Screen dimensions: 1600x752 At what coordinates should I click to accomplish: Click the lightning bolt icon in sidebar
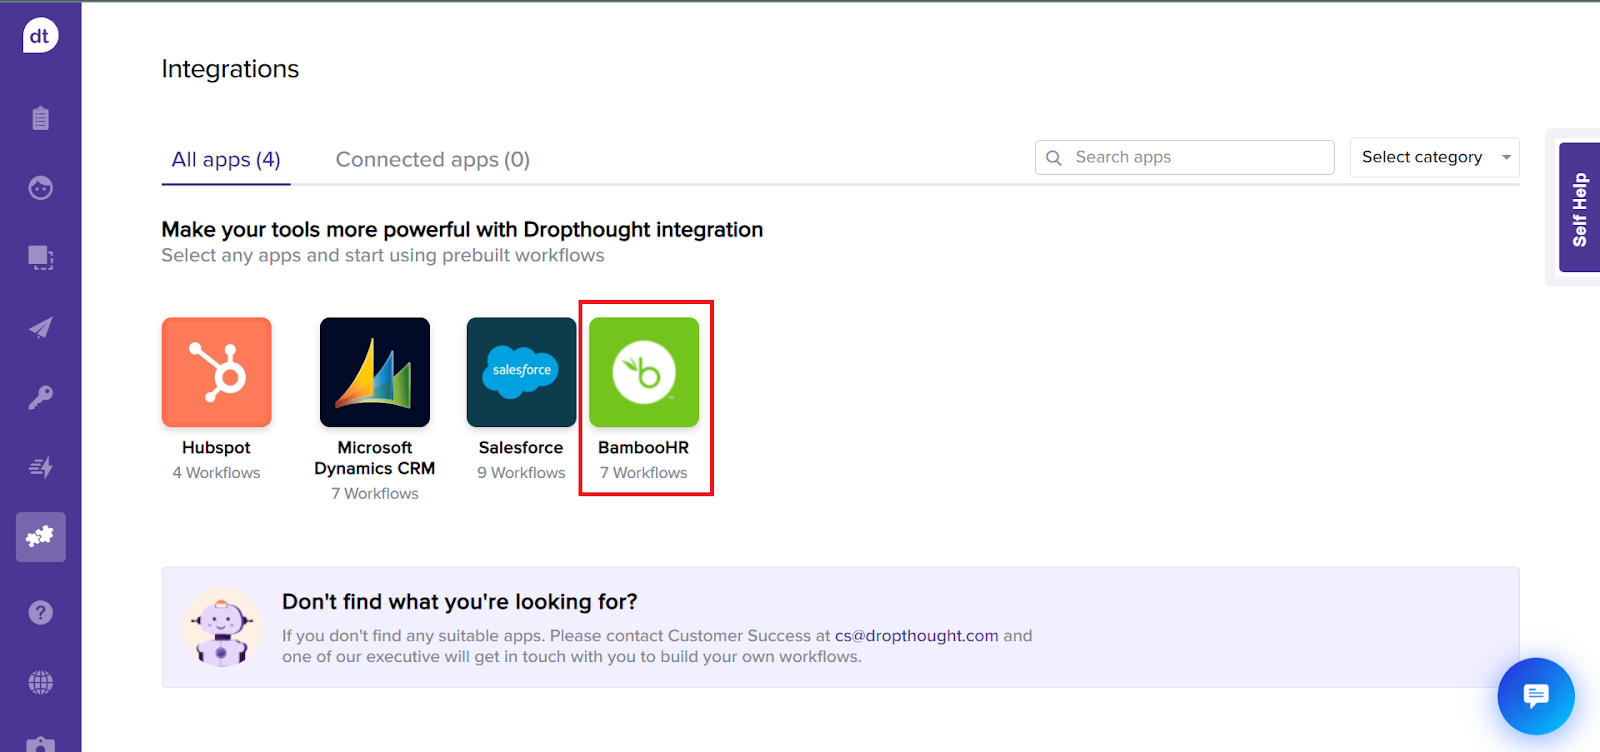point(40,467)
